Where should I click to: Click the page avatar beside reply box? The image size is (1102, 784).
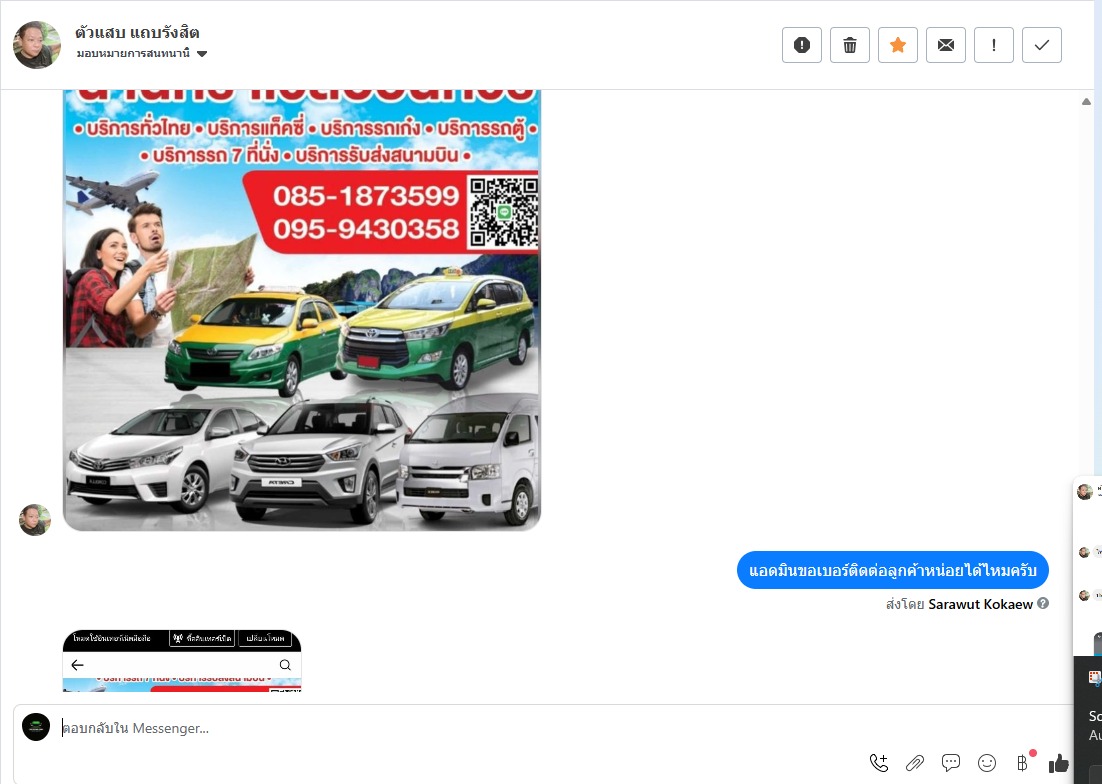(x=36, y=727)
